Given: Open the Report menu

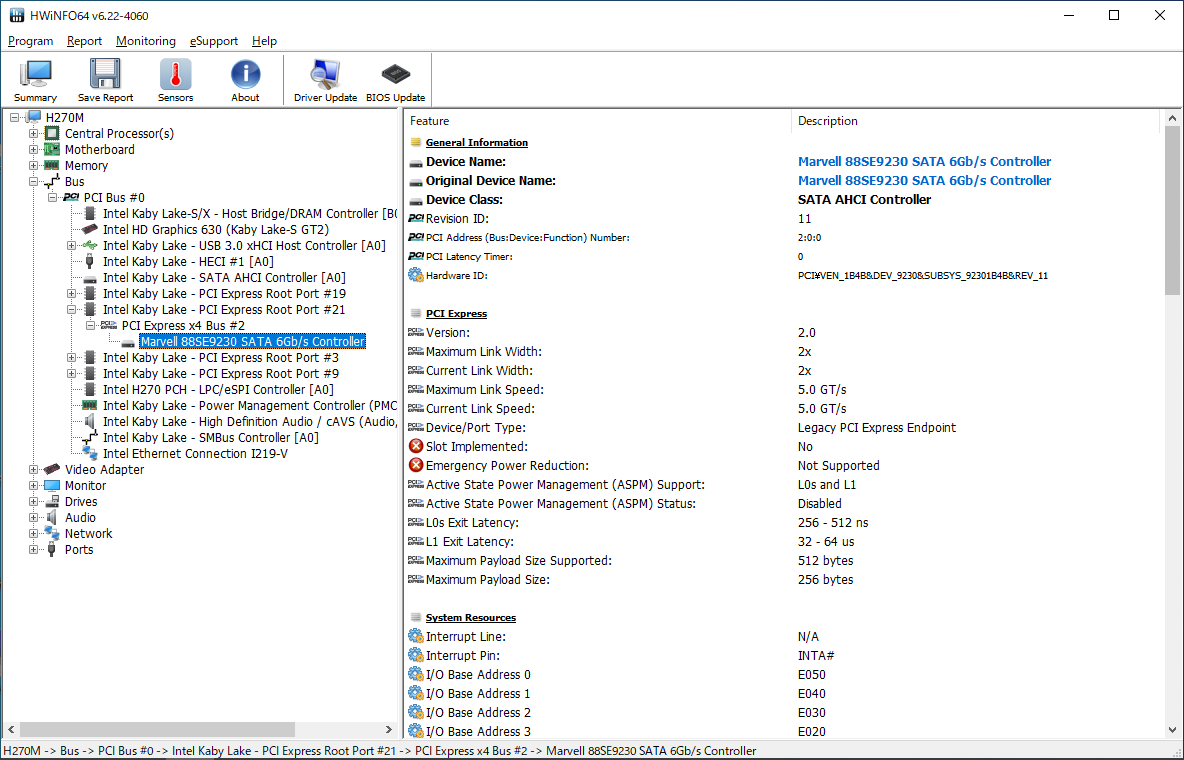Looking at the screenshot, I should (84, 41).
